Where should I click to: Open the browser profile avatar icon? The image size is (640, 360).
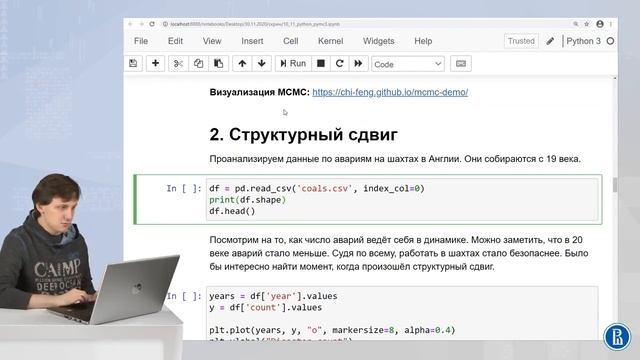tap(600, 24)
